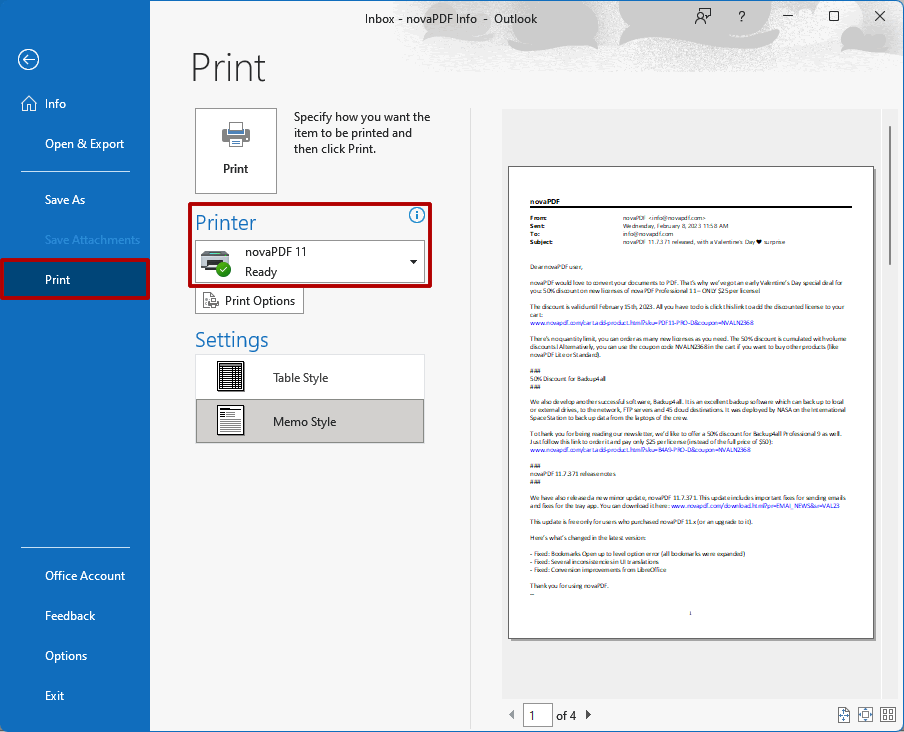
Task: Switch to Multiple Pages preview view
Action: tap(887, 714)
